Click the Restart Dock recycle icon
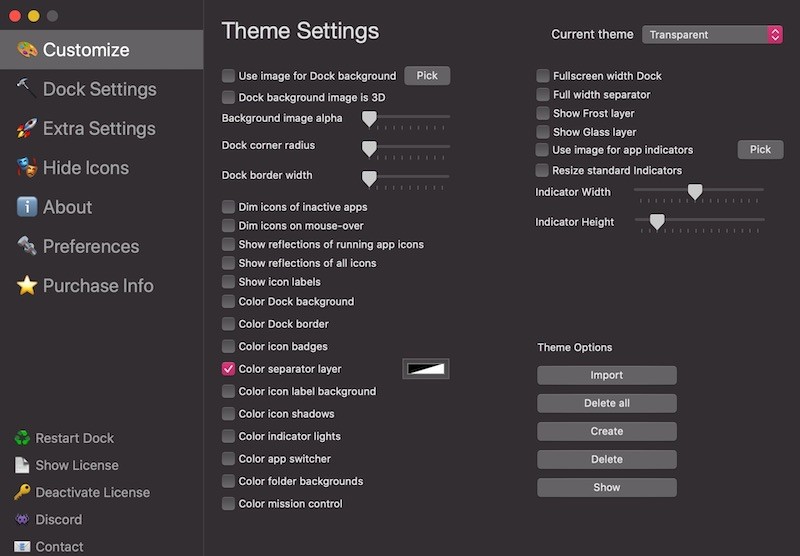The image size is (800, 556). click(x=22, y=438)
